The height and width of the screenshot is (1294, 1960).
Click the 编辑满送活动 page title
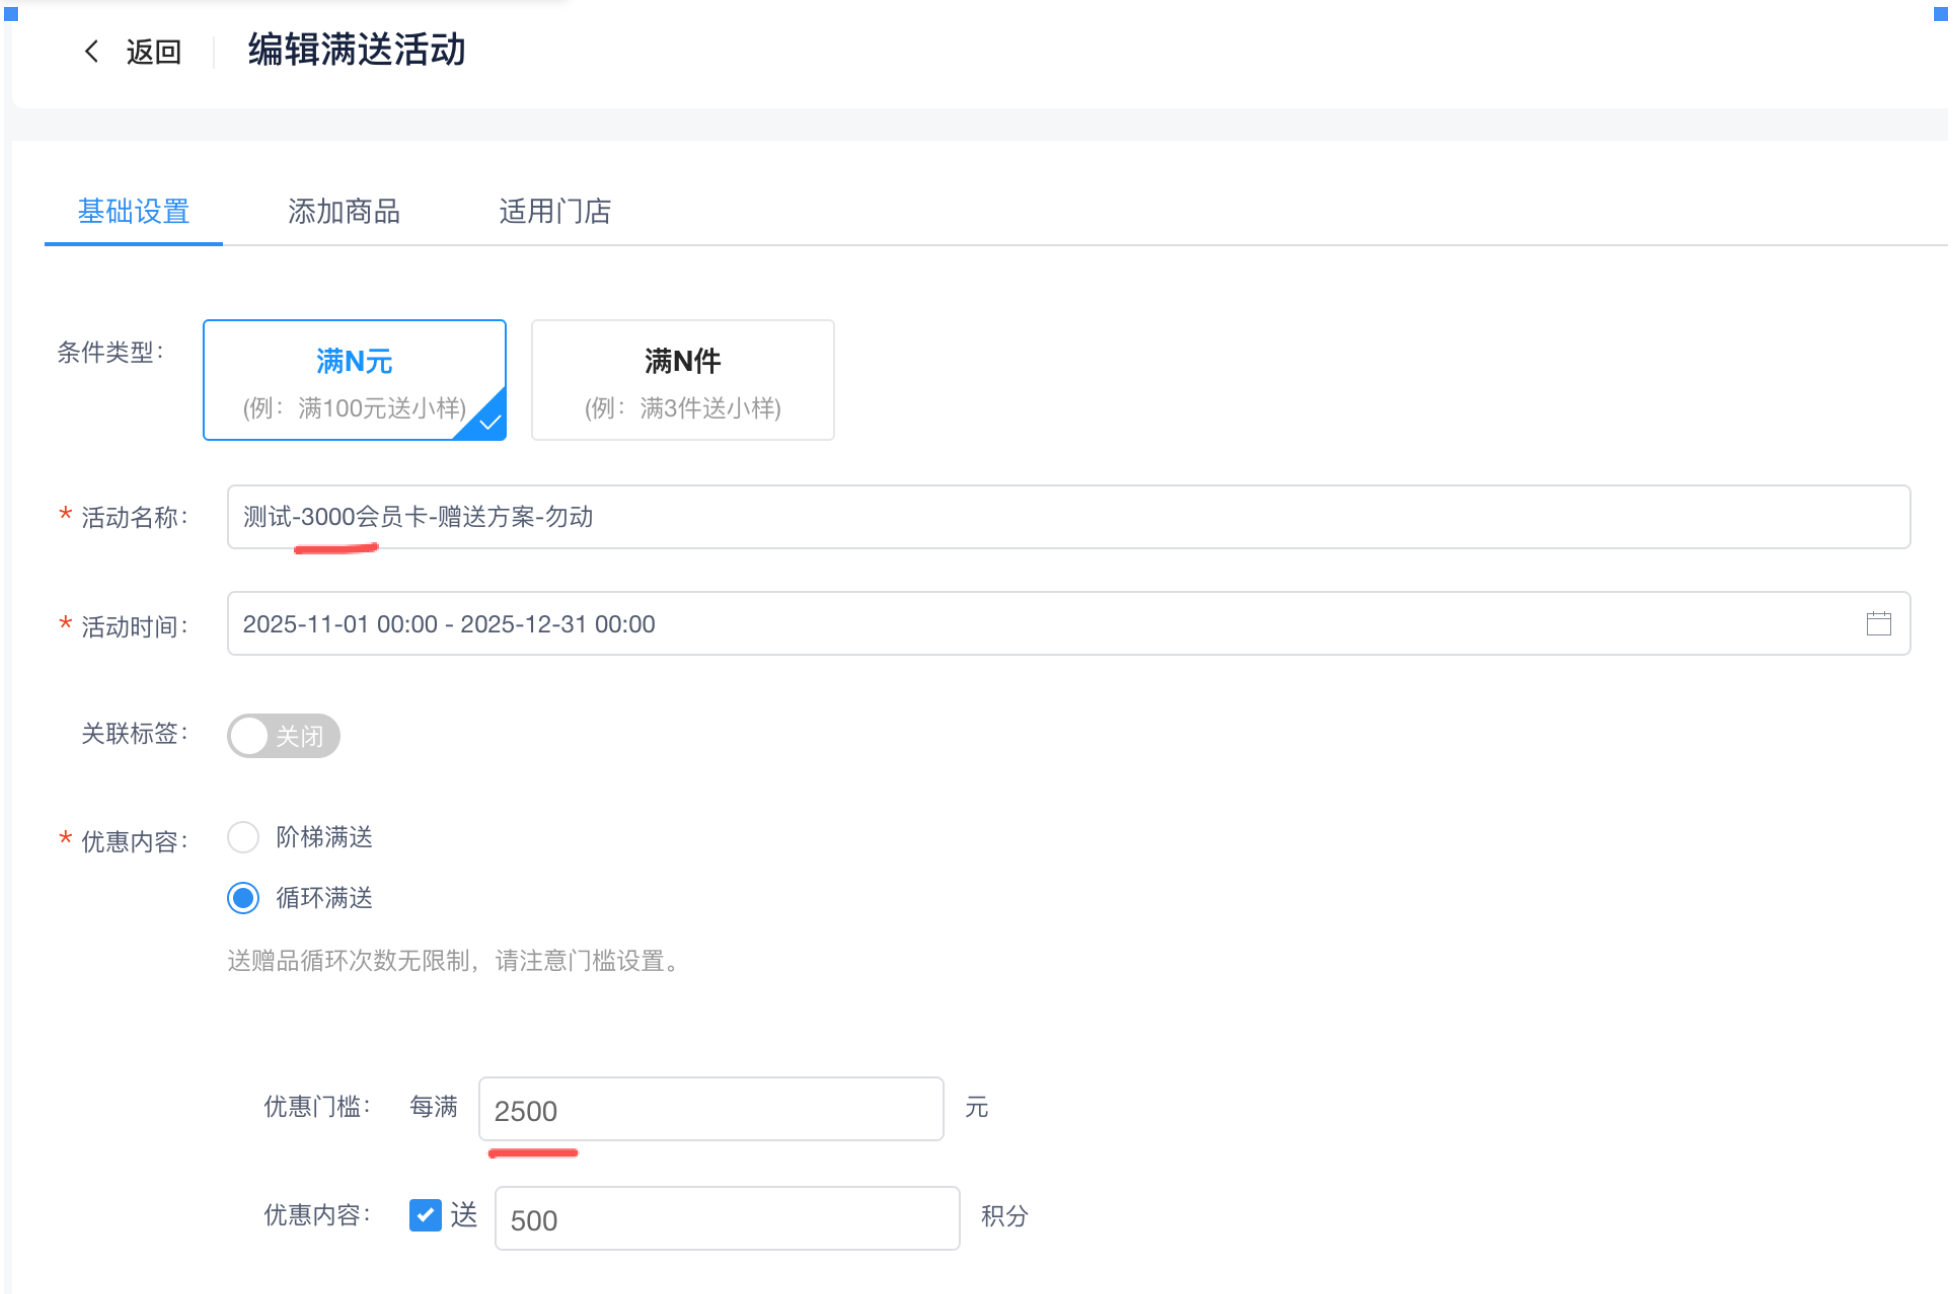point(357,50)
